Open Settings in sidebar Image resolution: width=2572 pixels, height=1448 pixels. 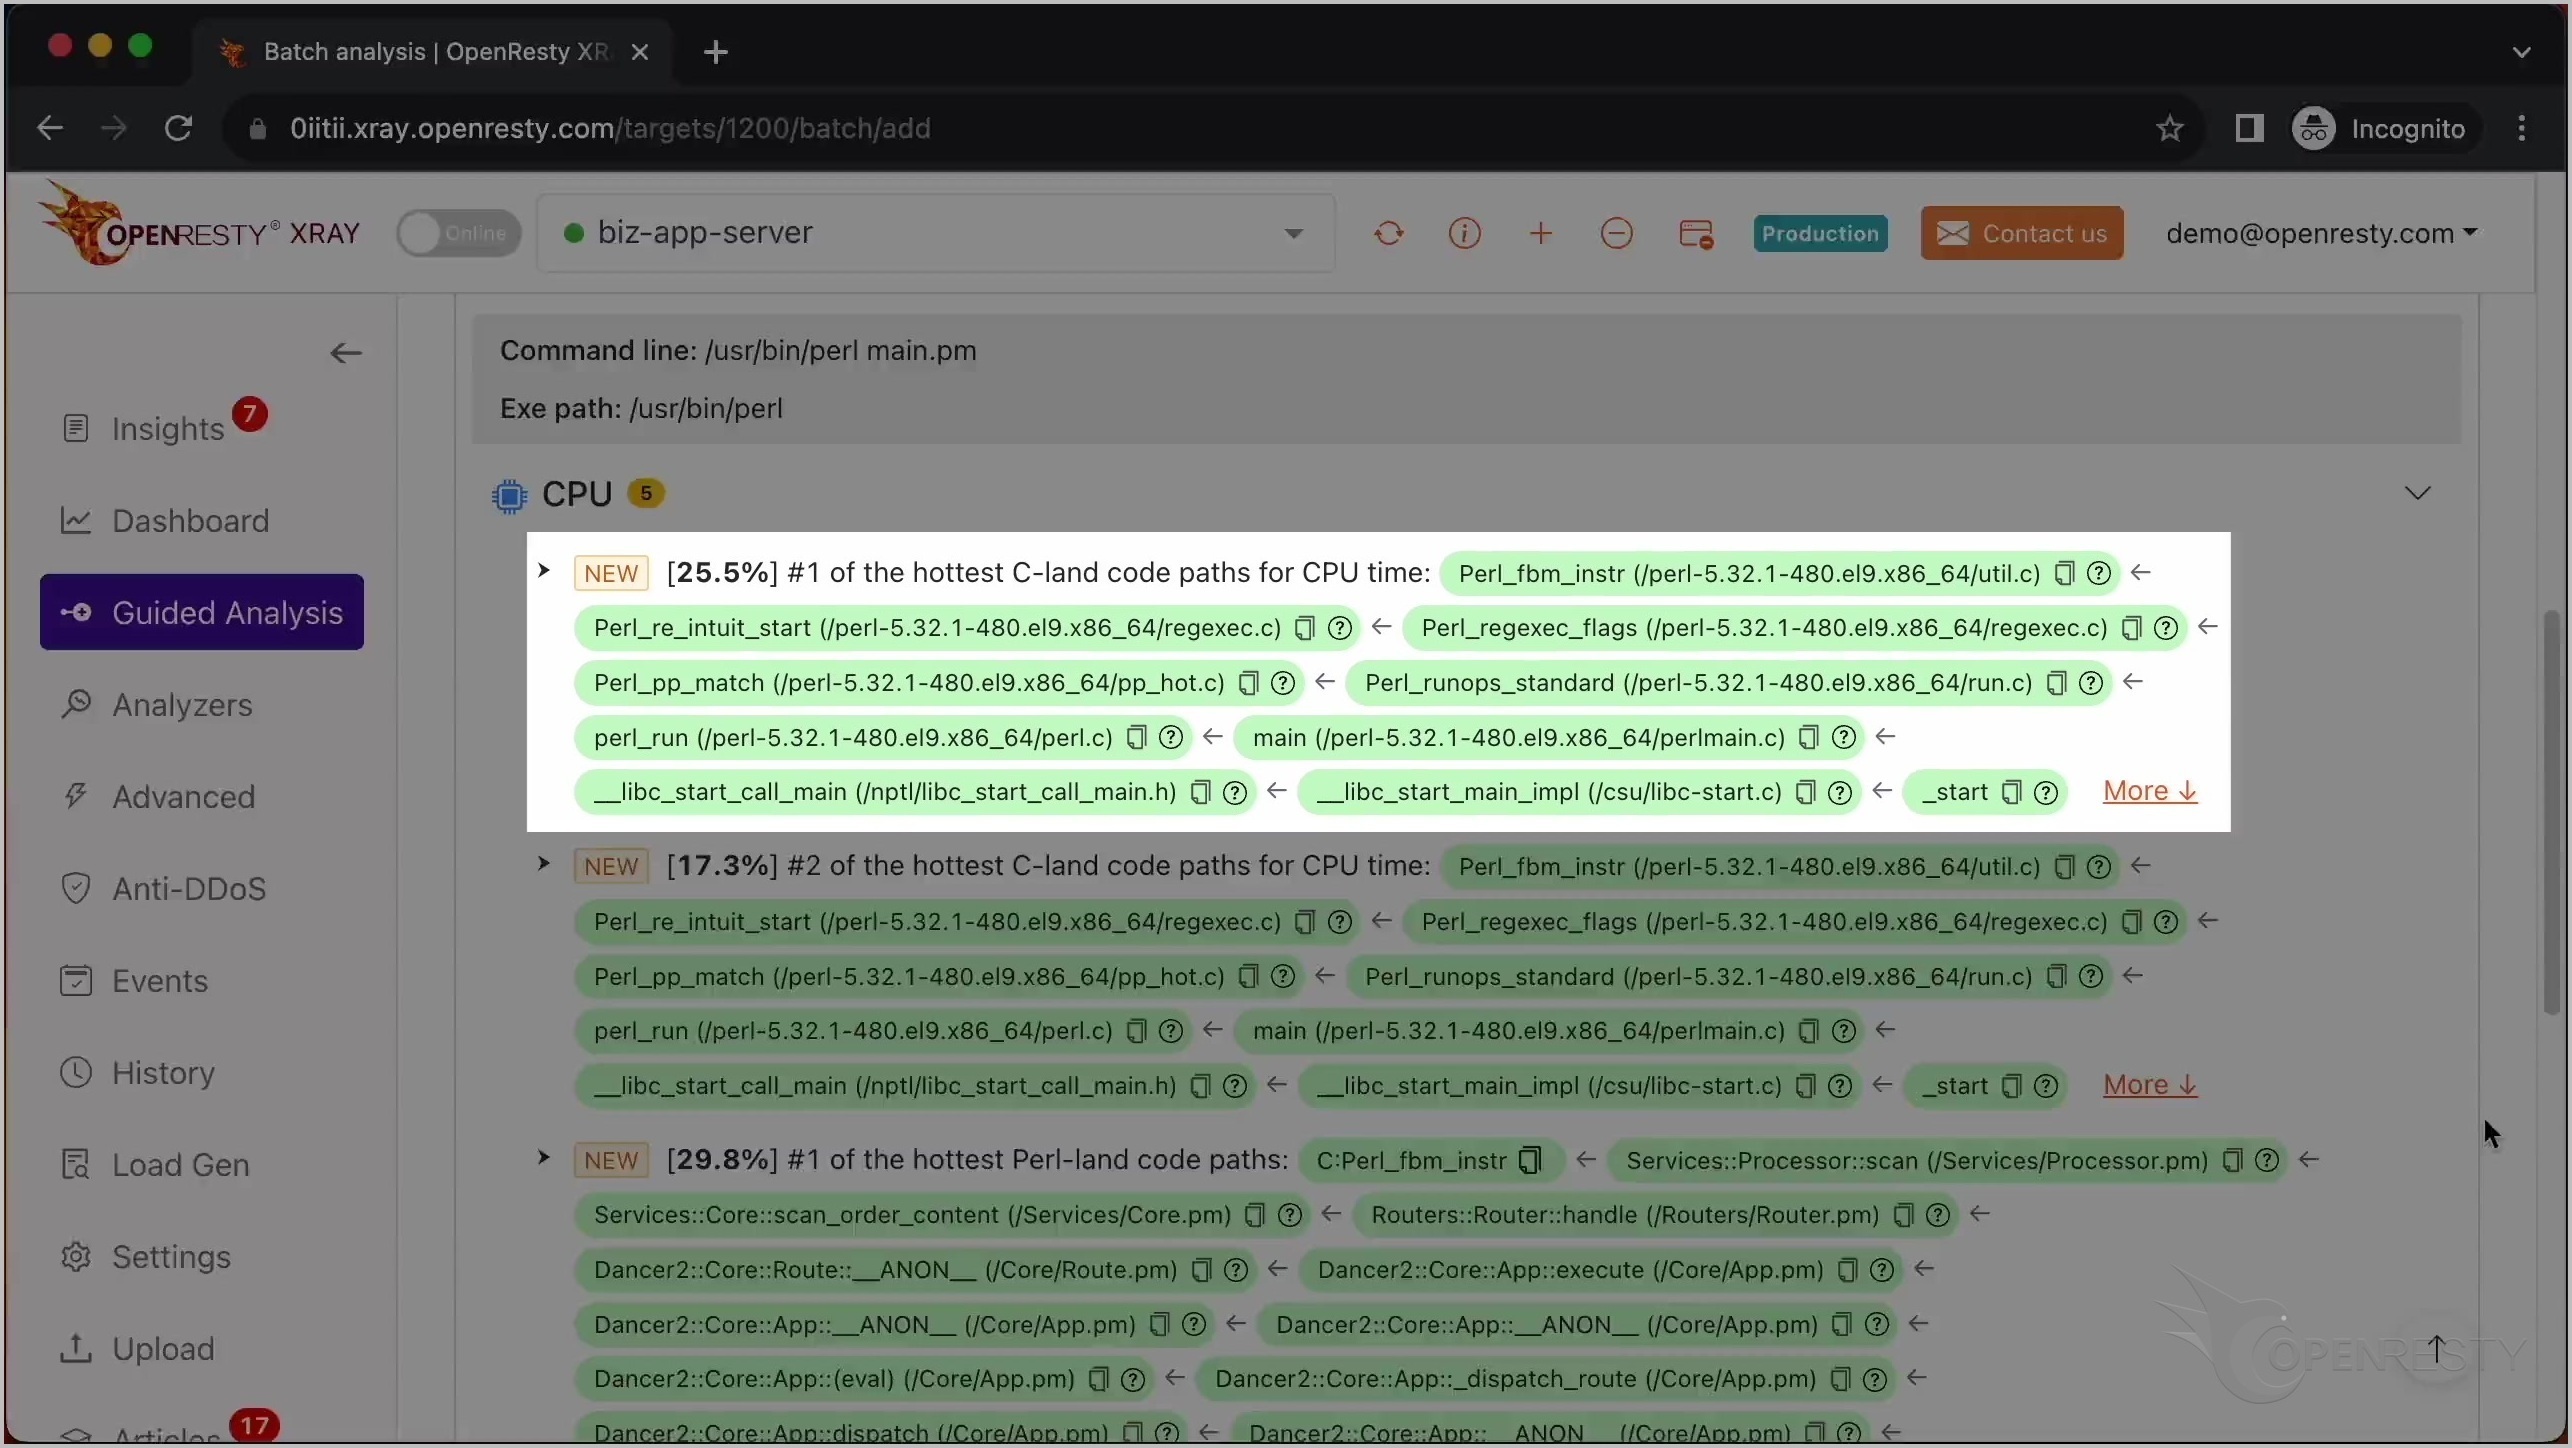pos(147,1256)
